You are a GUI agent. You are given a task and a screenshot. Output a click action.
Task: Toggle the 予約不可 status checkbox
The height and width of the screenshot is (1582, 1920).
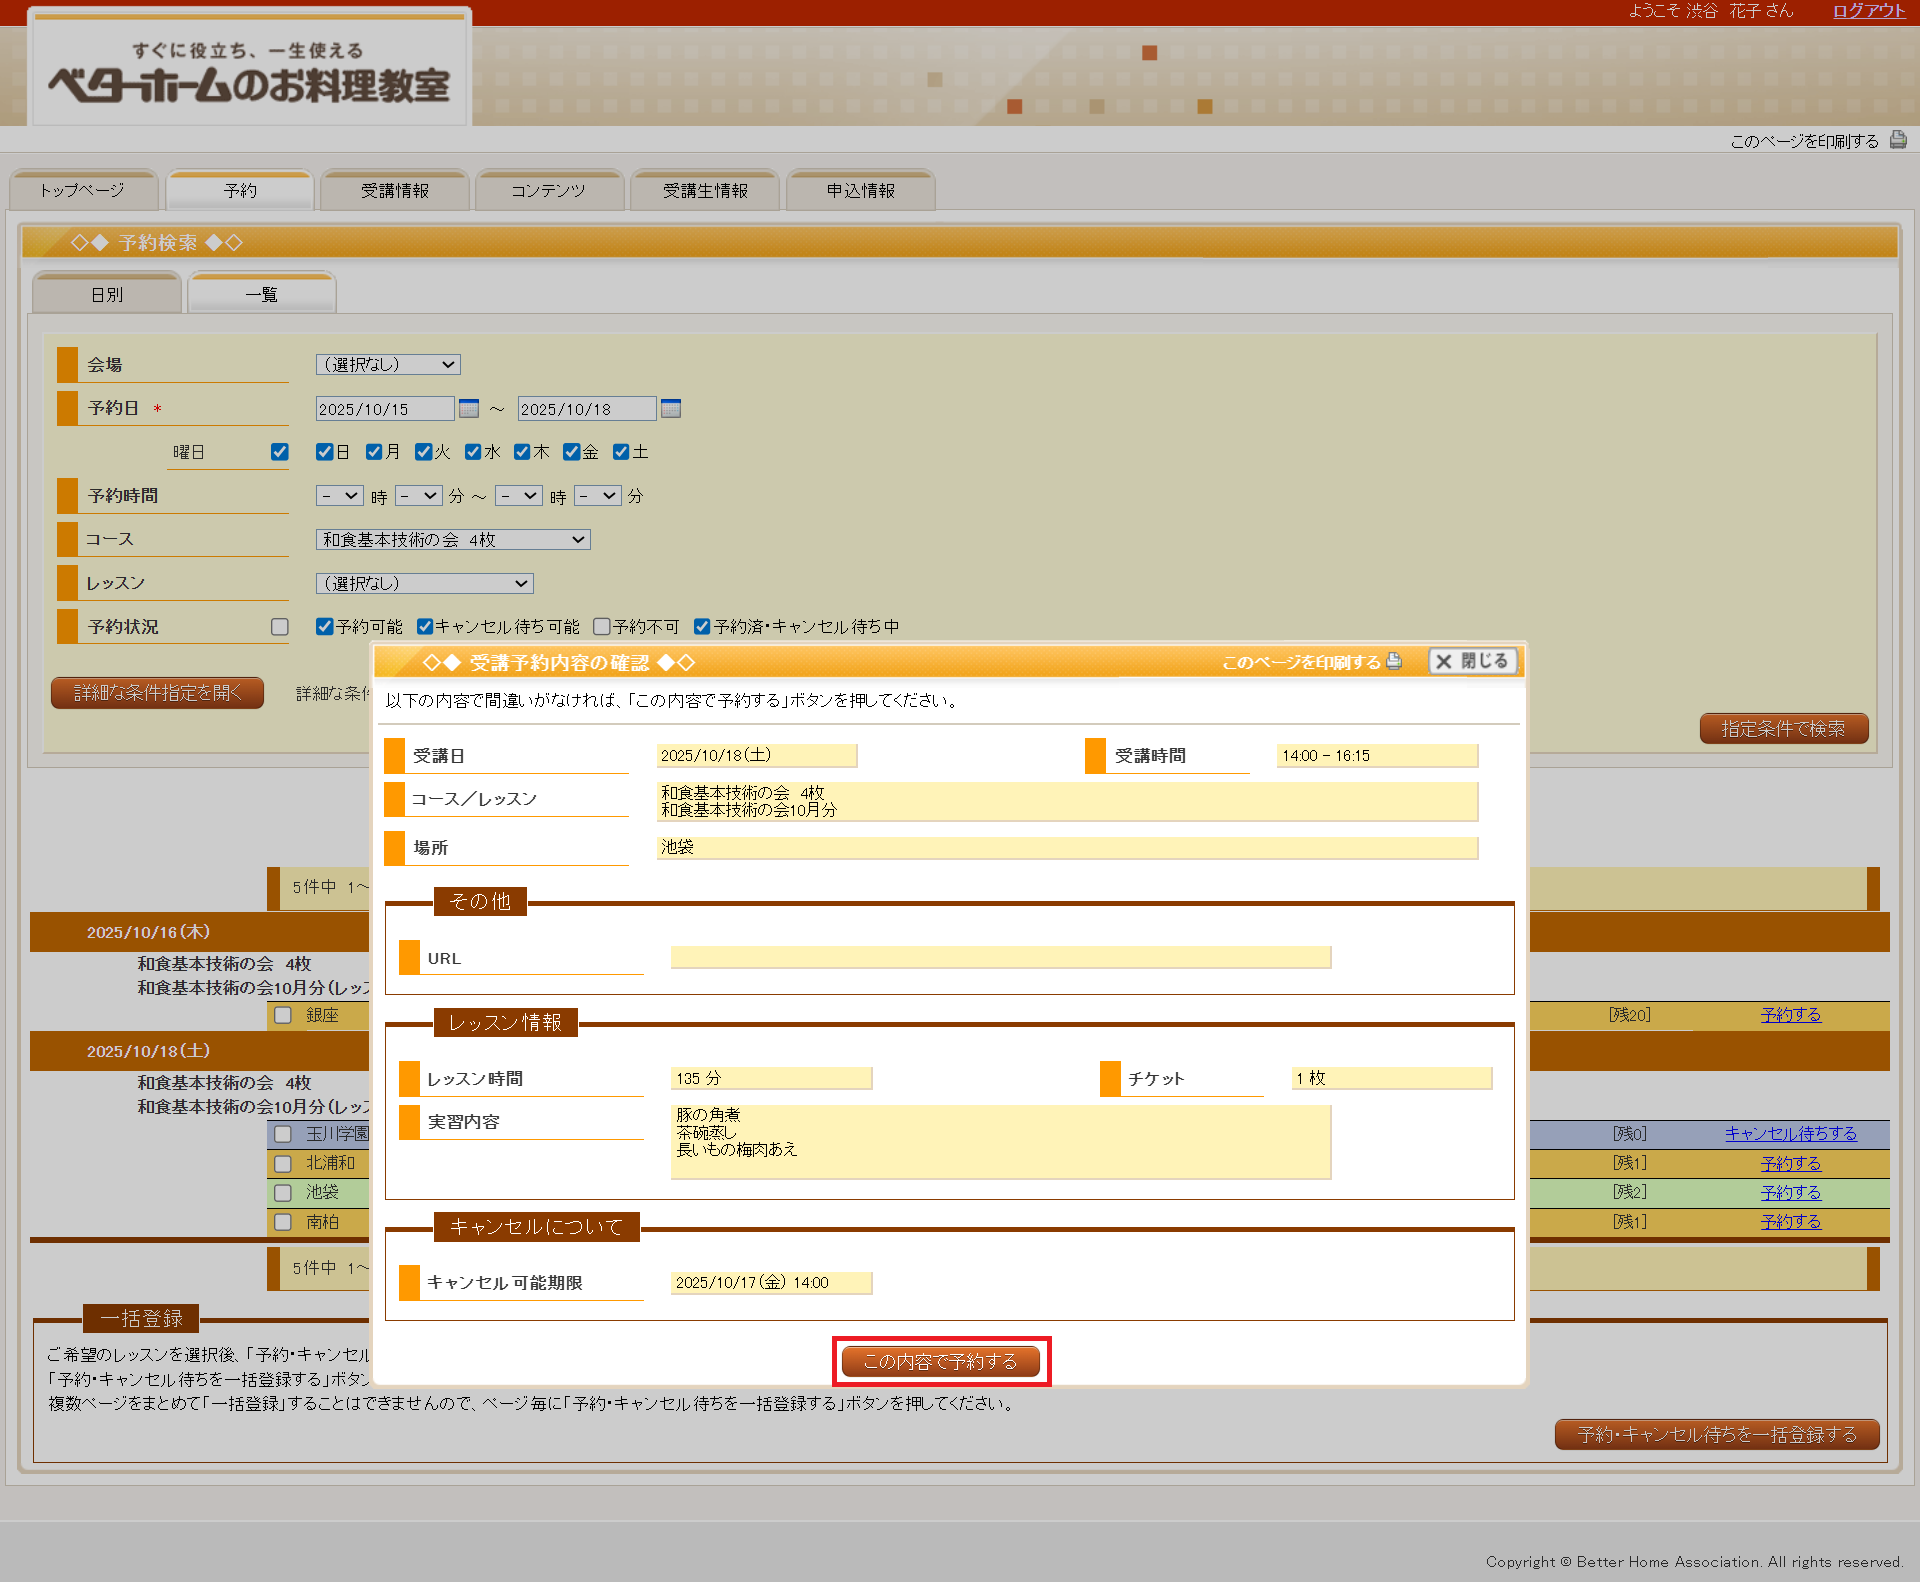[602, 626]
